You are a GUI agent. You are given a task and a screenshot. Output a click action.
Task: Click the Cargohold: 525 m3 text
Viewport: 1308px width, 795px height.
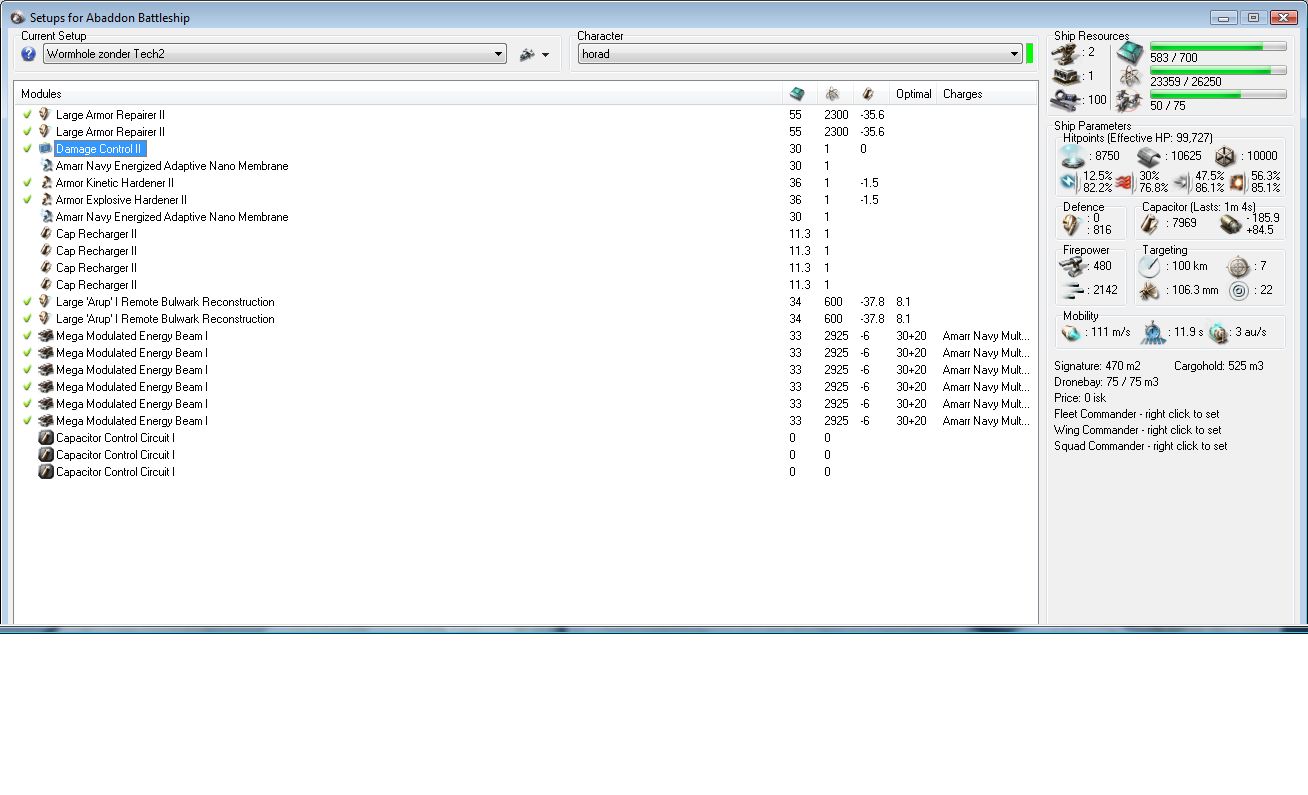click(x=1218, y=366)
